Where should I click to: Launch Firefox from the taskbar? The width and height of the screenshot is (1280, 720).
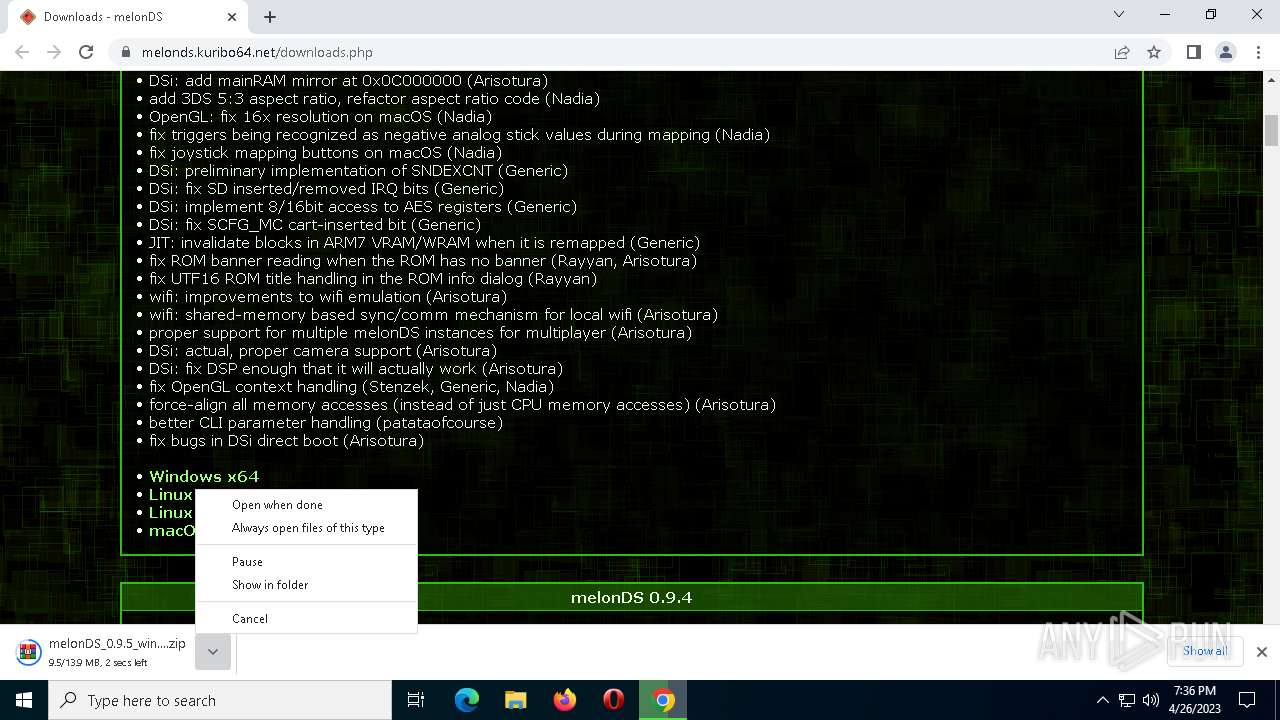pos(565,700)
